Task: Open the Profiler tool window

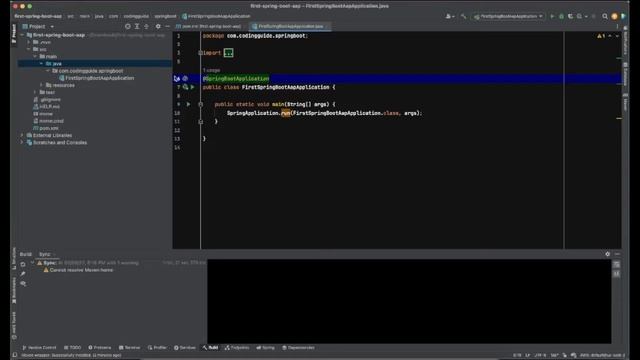Action: click(x=157, y=348)
